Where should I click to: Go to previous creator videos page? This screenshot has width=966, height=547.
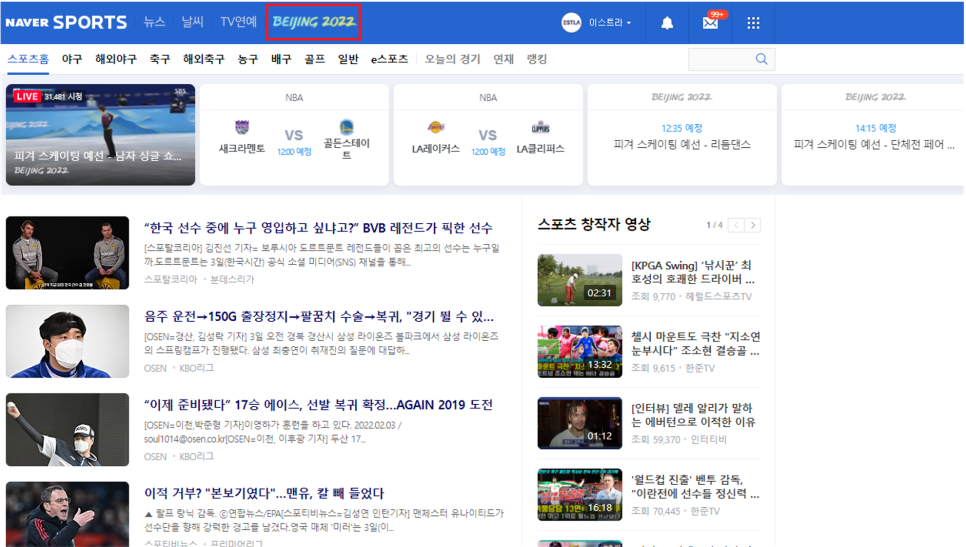(736, 225)
